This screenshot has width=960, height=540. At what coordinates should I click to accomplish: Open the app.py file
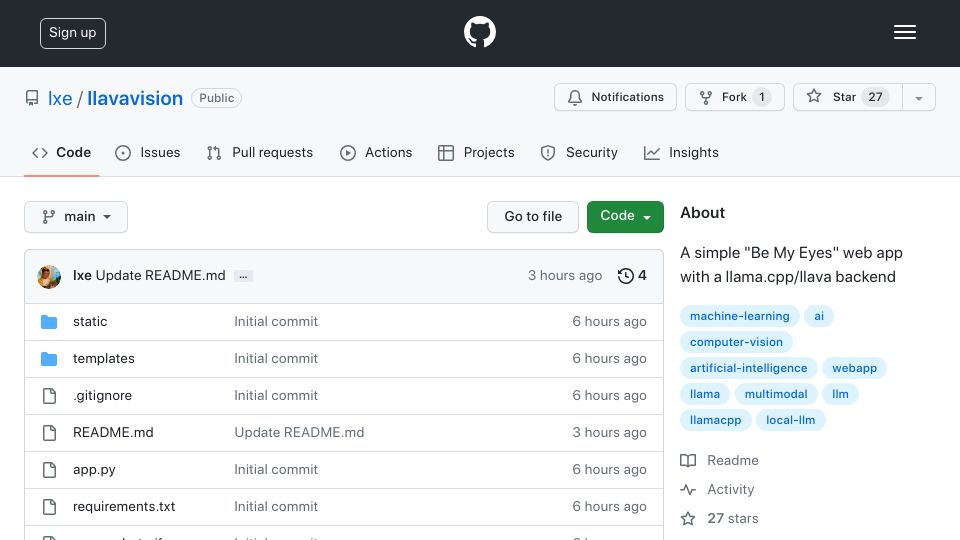94,470
